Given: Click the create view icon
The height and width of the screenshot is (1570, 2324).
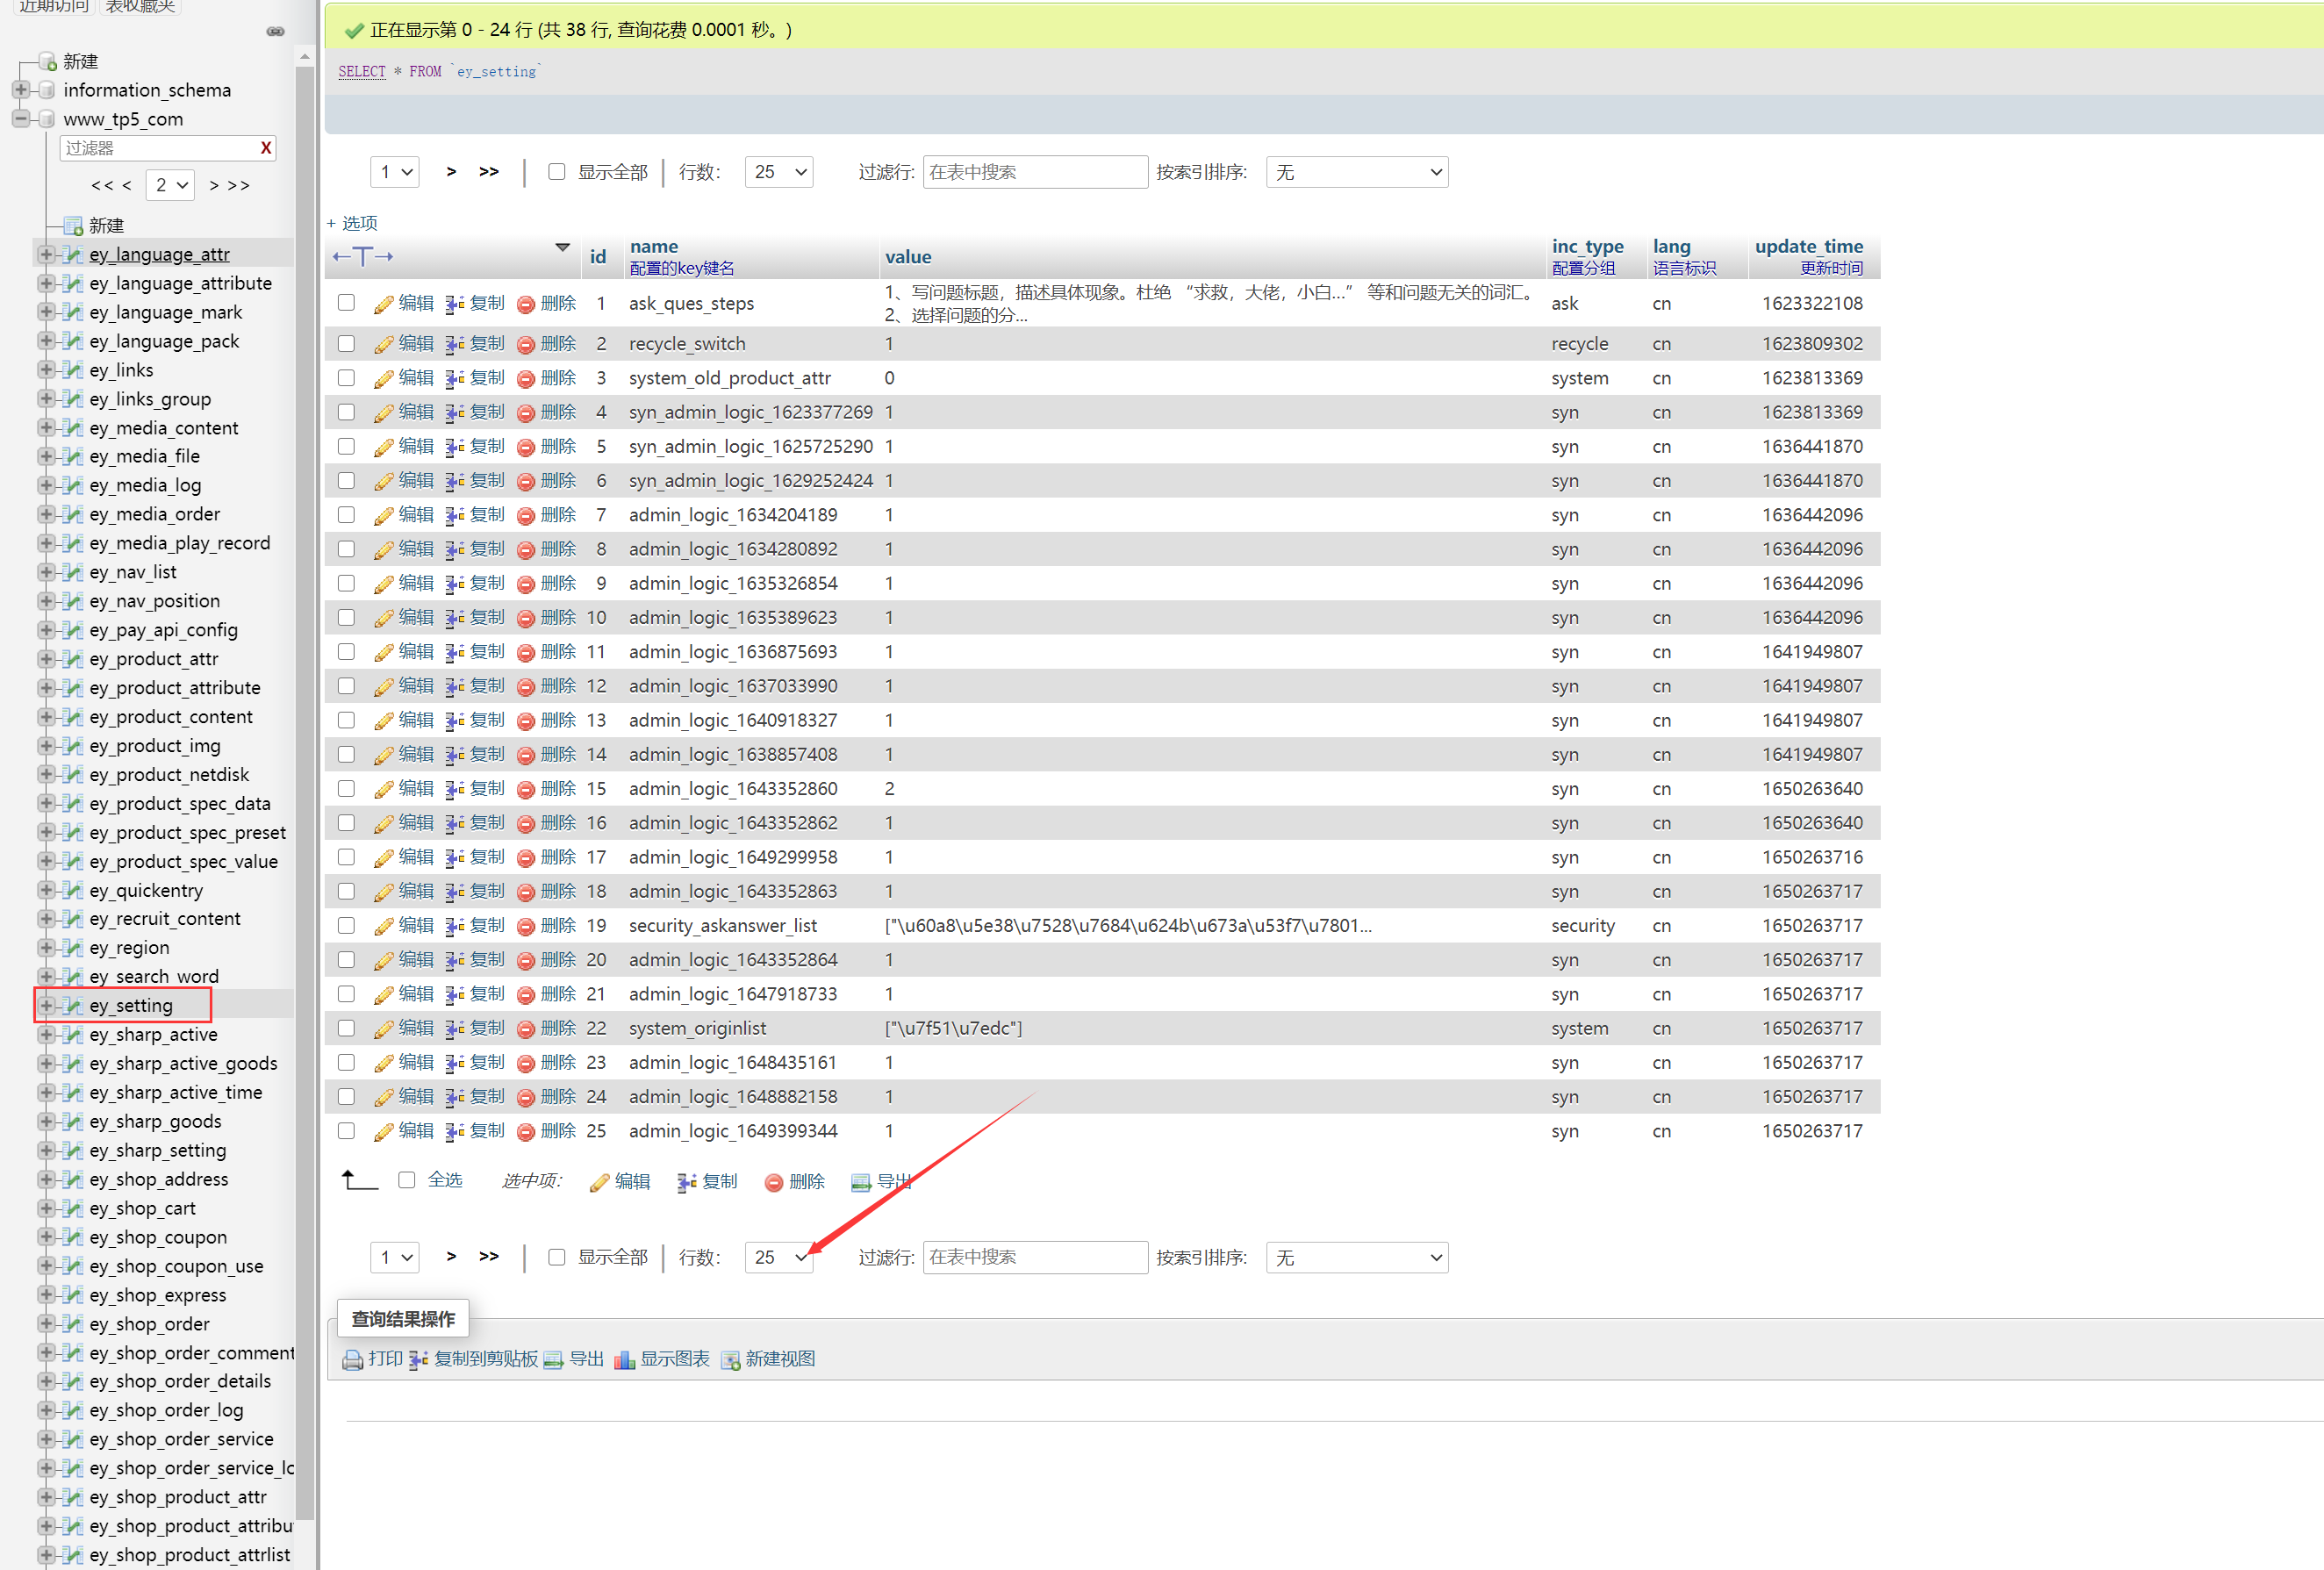Looking at the screenshot, I should tap(731, 1360).
